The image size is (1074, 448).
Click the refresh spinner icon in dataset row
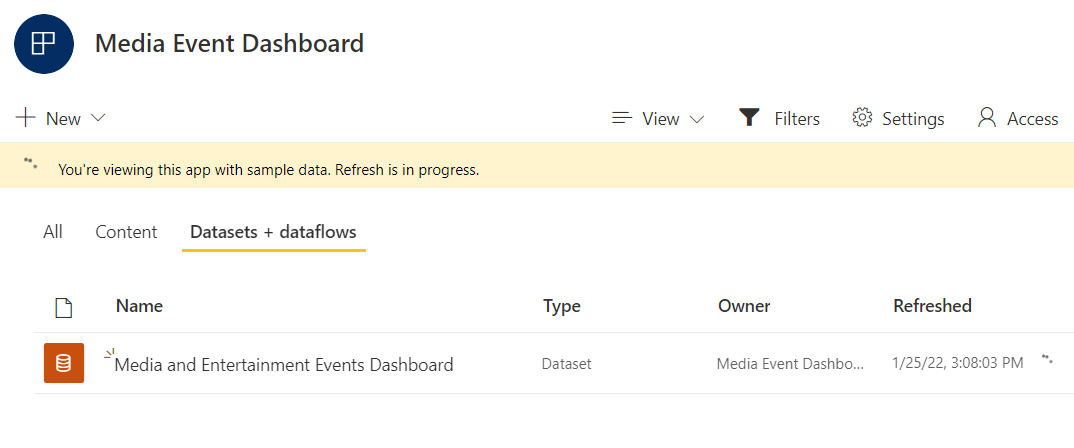coord(1046,358)
